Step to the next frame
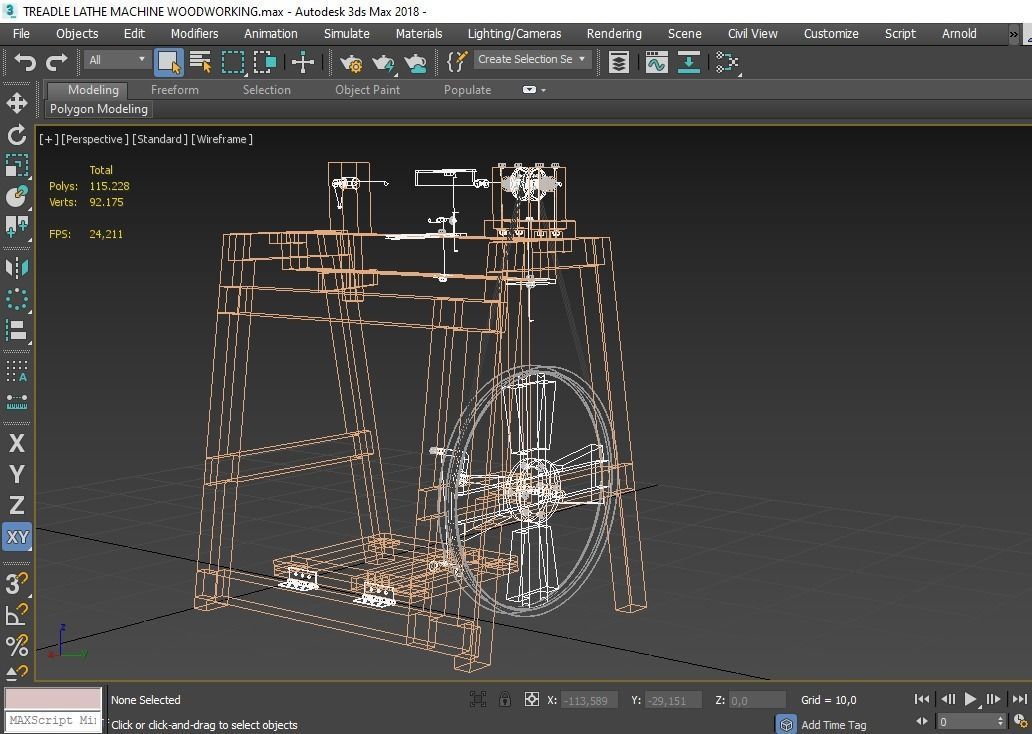This screenshot has height=734, width=1032. pyautogui.click(x=994, y=699)
